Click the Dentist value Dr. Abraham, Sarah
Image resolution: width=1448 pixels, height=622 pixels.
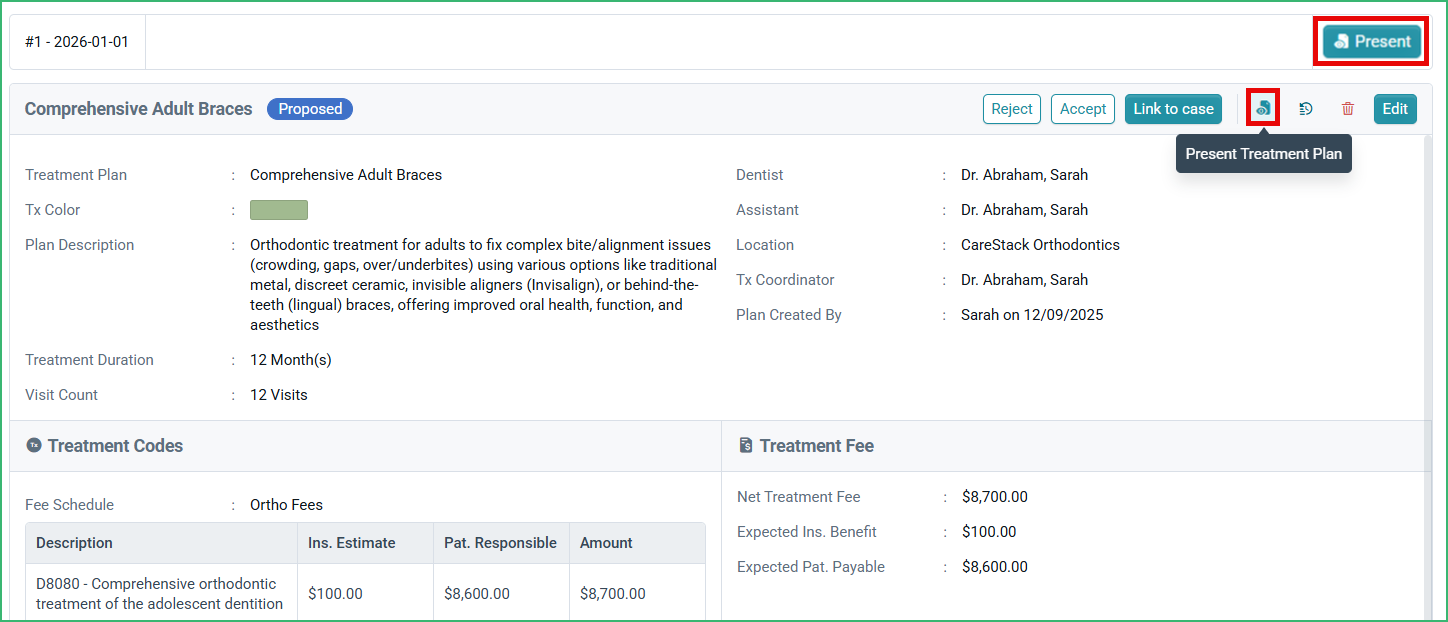pyautogui.click(x=1024, y=175)
